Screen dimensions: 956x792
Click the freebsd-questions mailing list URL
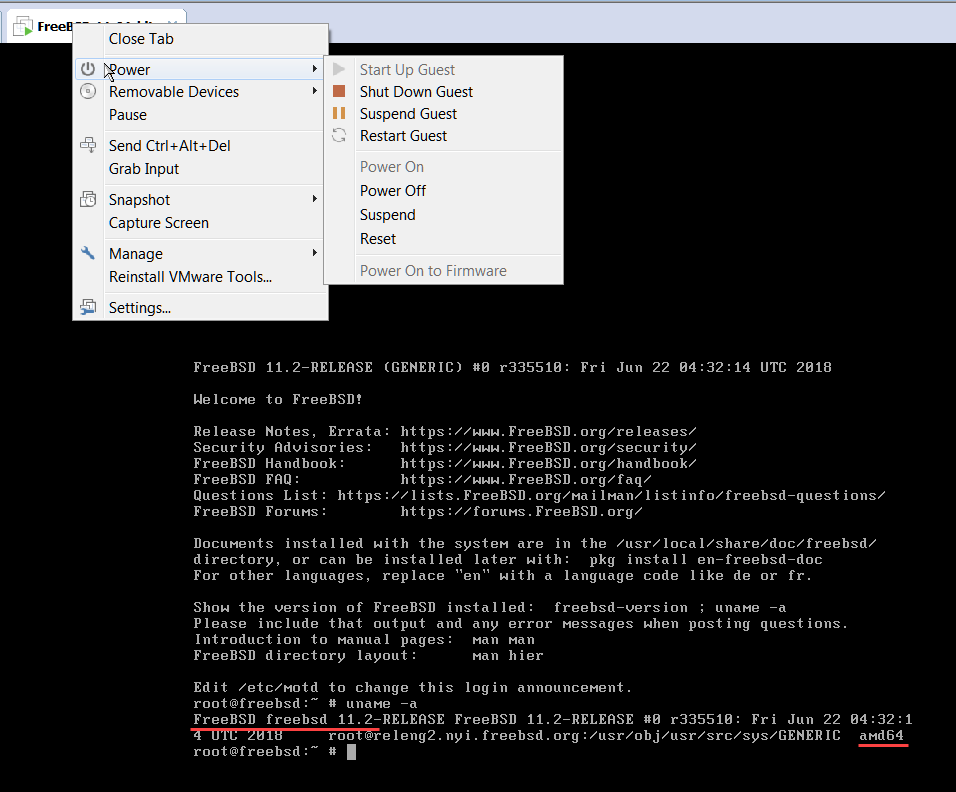(x=611, y=496)
